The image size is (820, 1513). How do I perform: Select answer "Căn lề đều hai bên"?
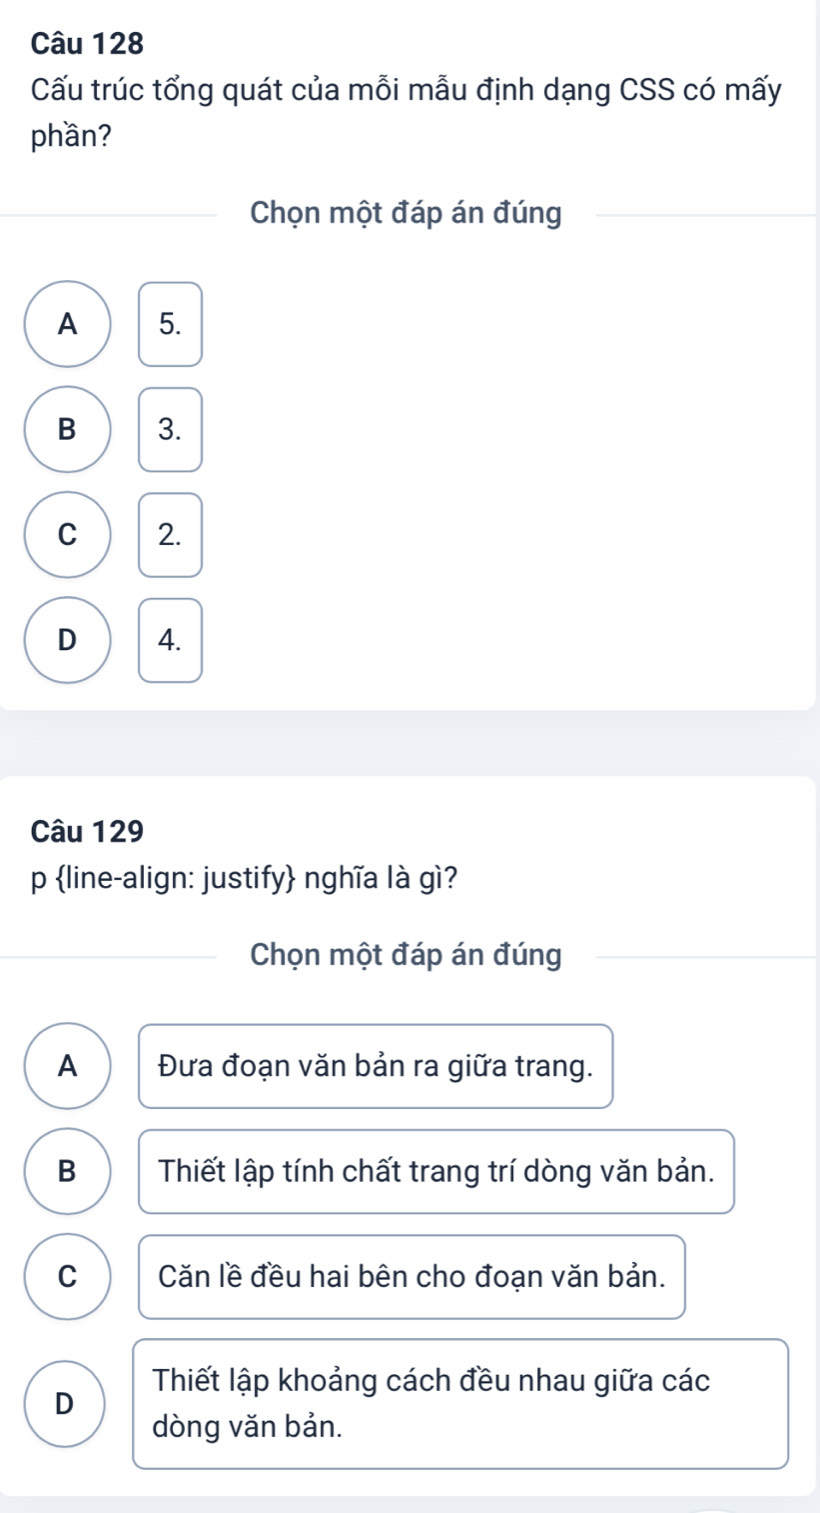pyautogui.click(x=411, y=1277)
